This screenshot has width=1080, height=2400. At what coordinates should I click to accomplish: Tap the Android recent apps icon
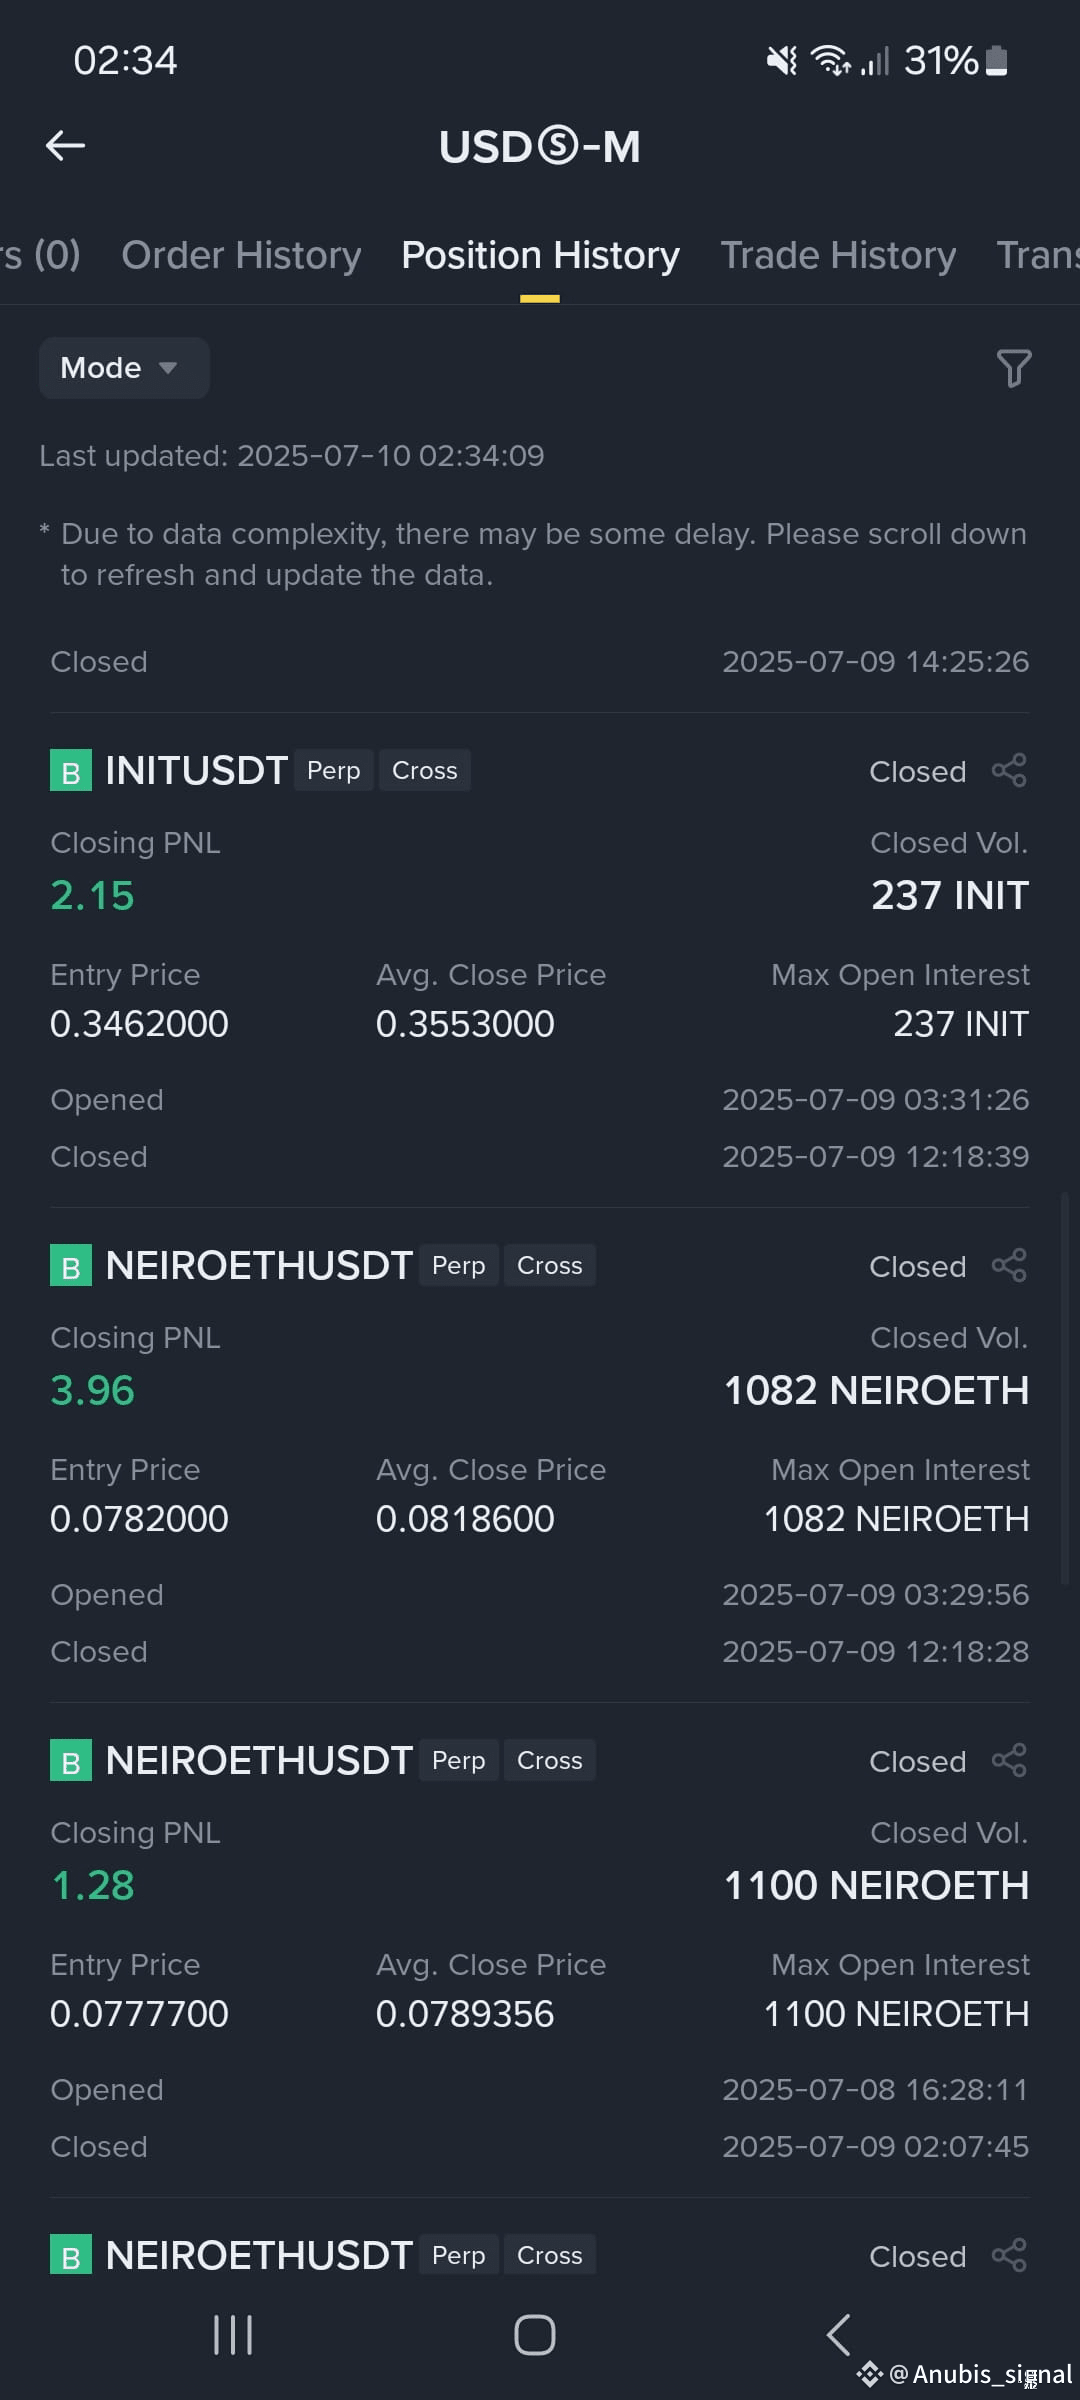[x=233, y=2335]
